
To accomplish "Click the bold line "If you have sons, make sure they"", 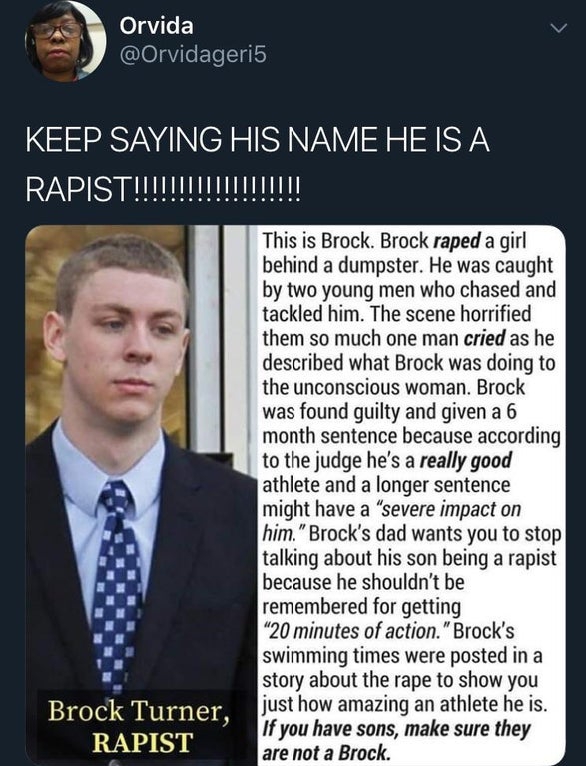I will 397,729.
